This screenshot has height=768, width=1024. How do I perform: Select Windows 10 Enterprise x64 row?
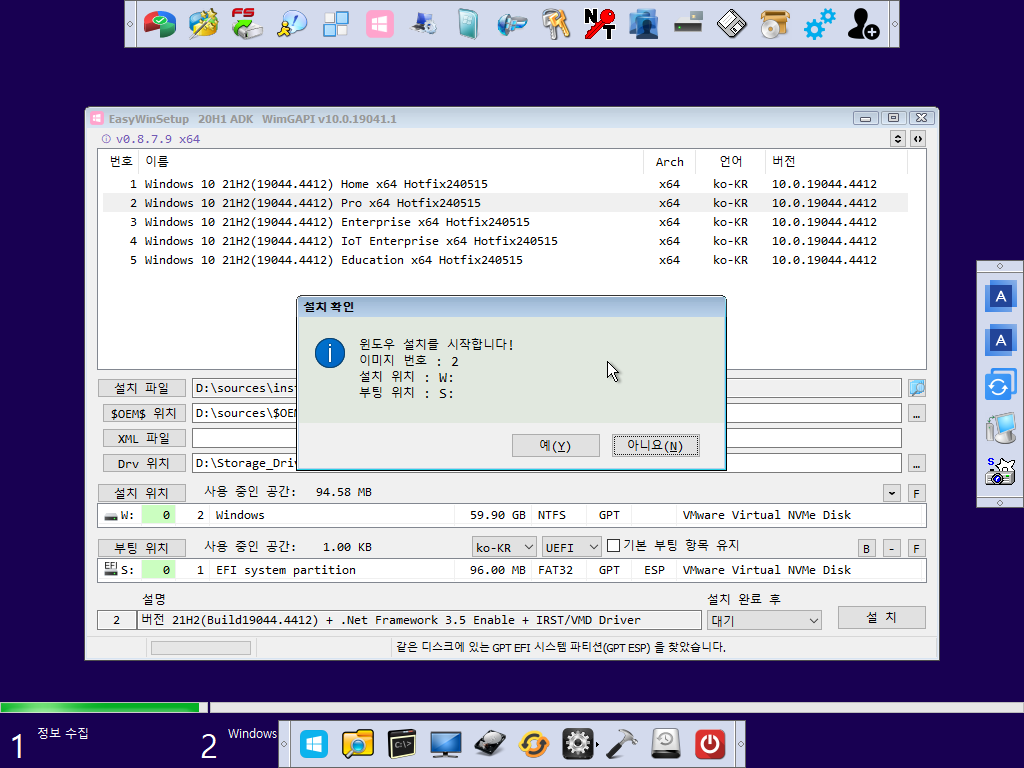pos(505,222)
